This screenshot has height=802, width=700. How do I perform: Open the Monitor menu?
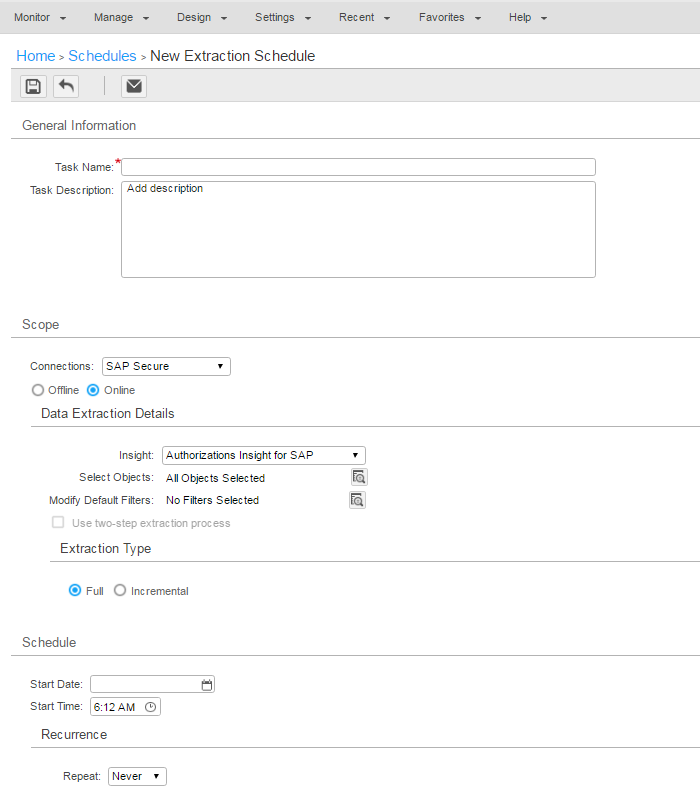click(x=40, y=17)
